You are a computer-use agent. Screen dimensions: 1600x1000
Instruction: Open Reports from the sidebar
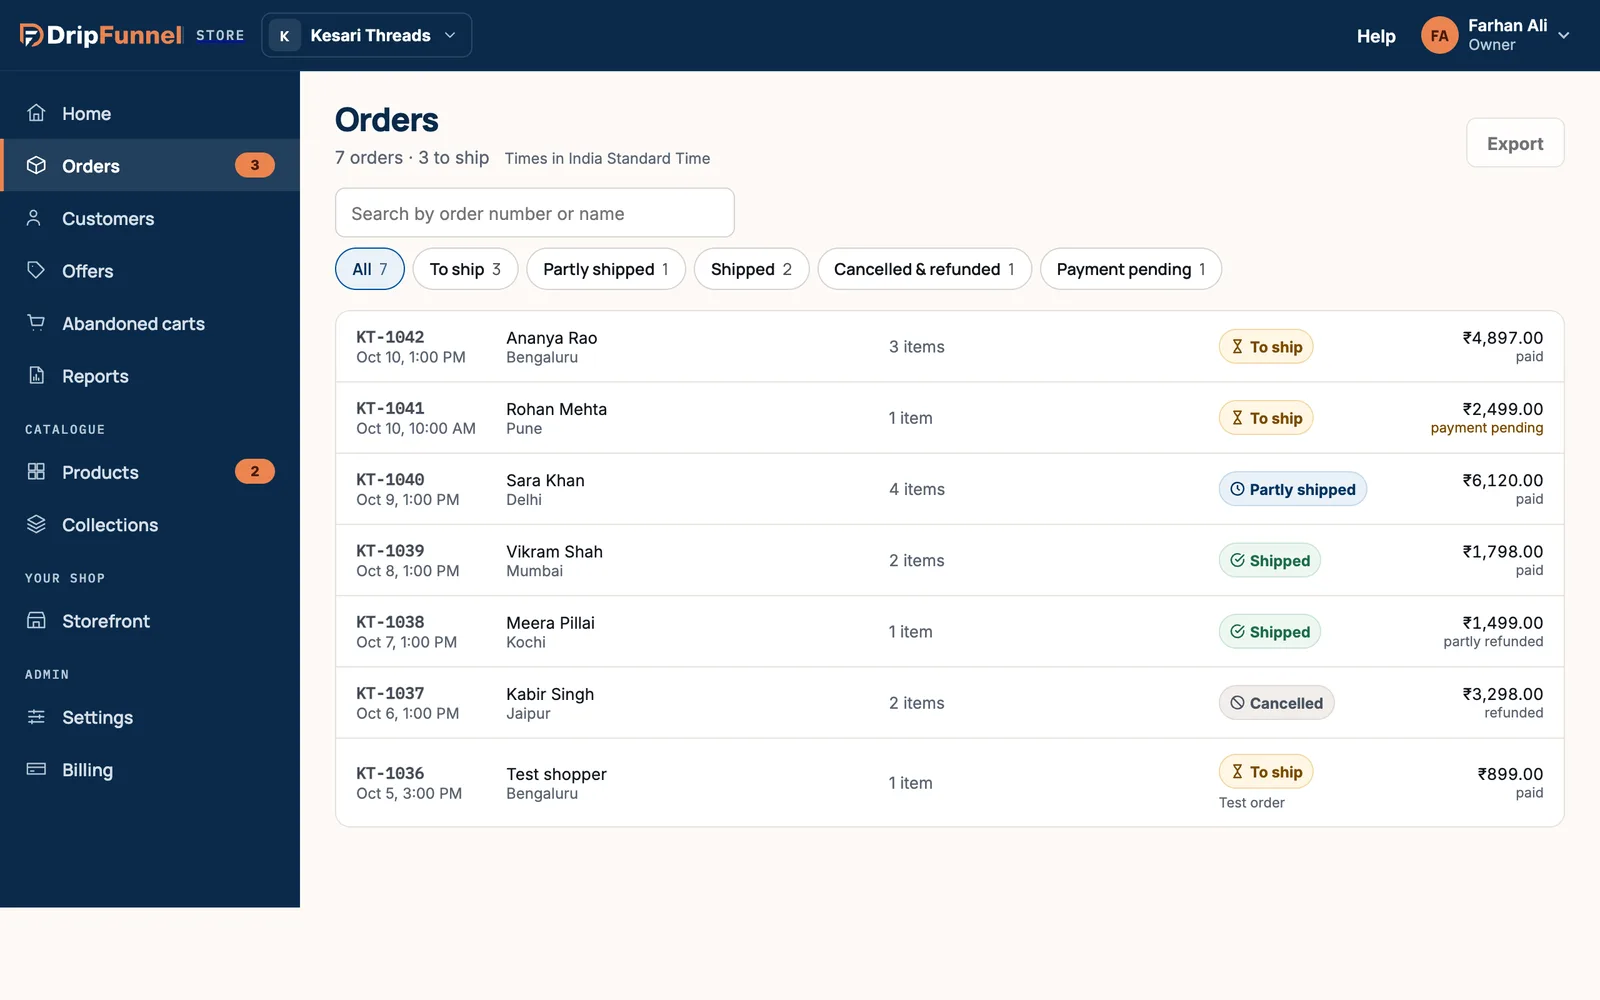click(150, 376)
